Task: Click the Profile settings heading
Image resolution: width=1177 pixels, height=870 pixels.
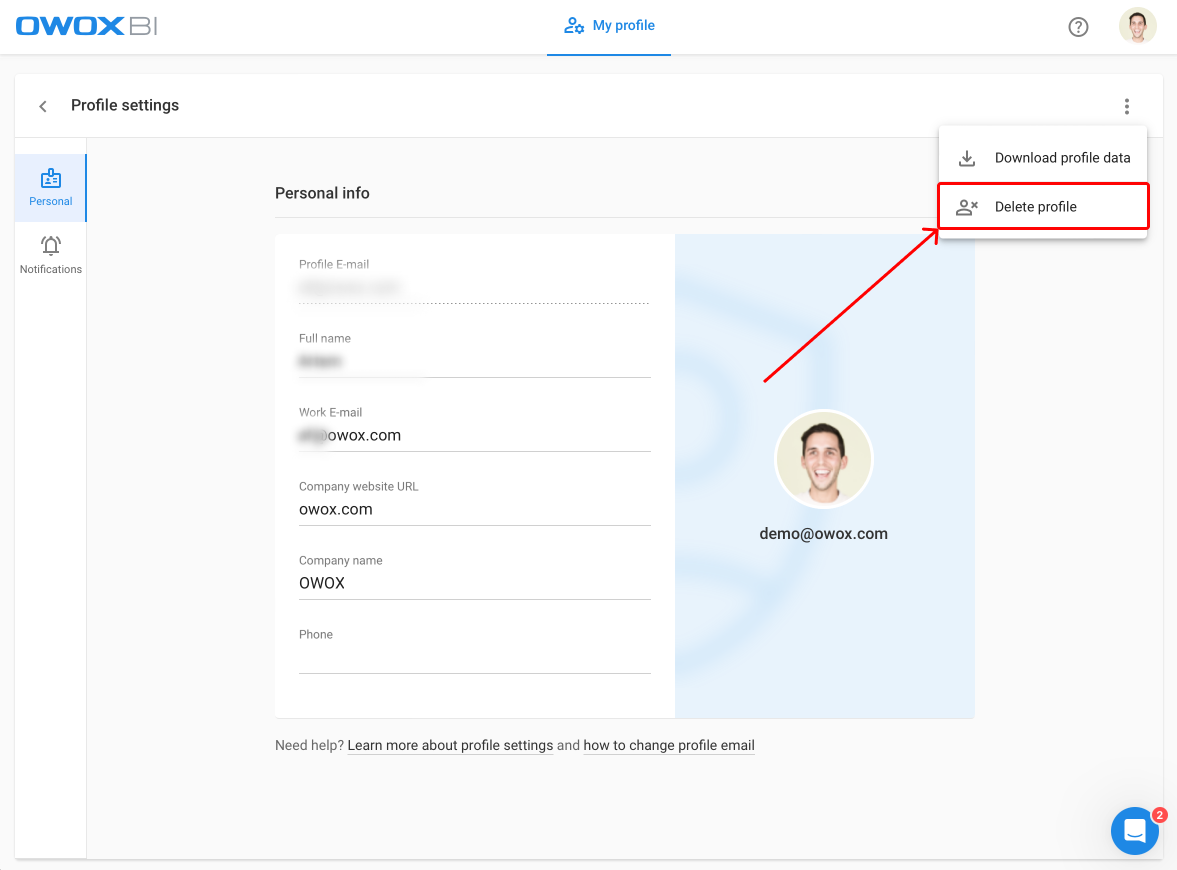Action: (125, 105)
